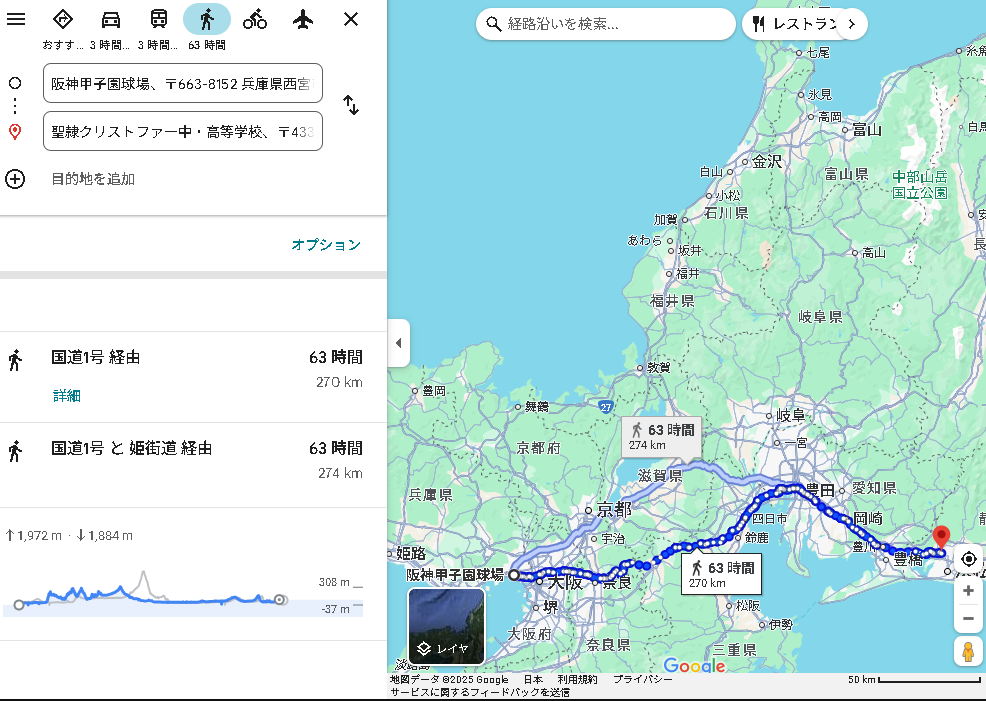Viewport: 986px width, 701px height.
Task: Click the add destination plus icon
Action: pyautogui.click(x=15, y=179)
